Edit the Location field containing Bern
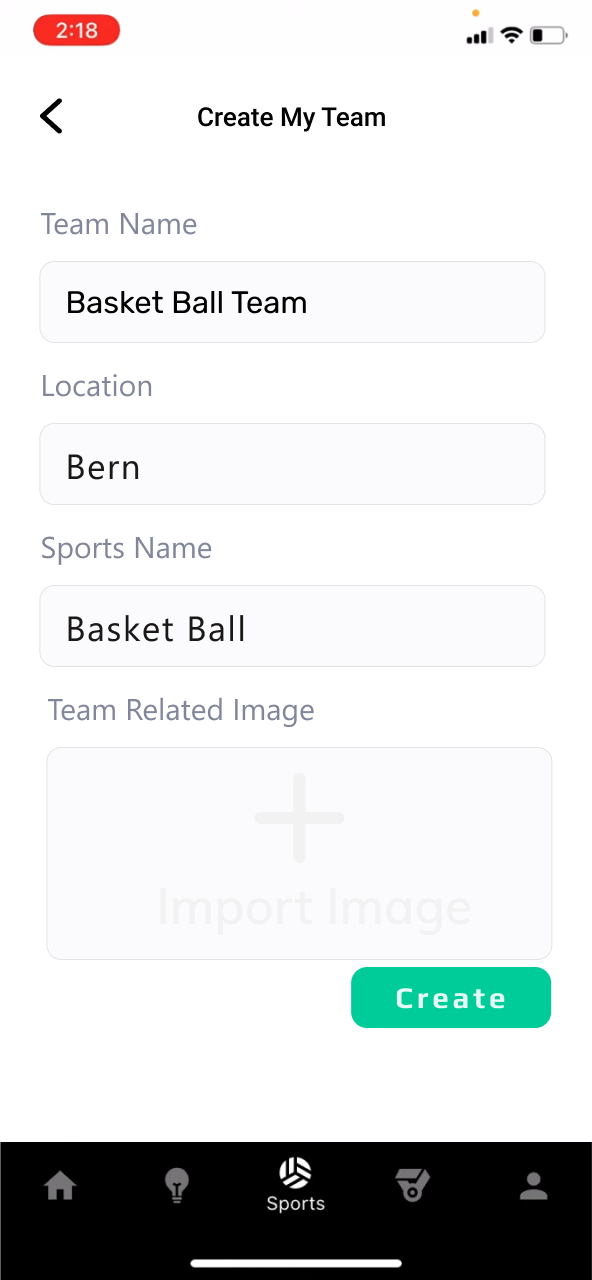Image resolution: width=592 pixels, height=1280 pixels. 292,464
